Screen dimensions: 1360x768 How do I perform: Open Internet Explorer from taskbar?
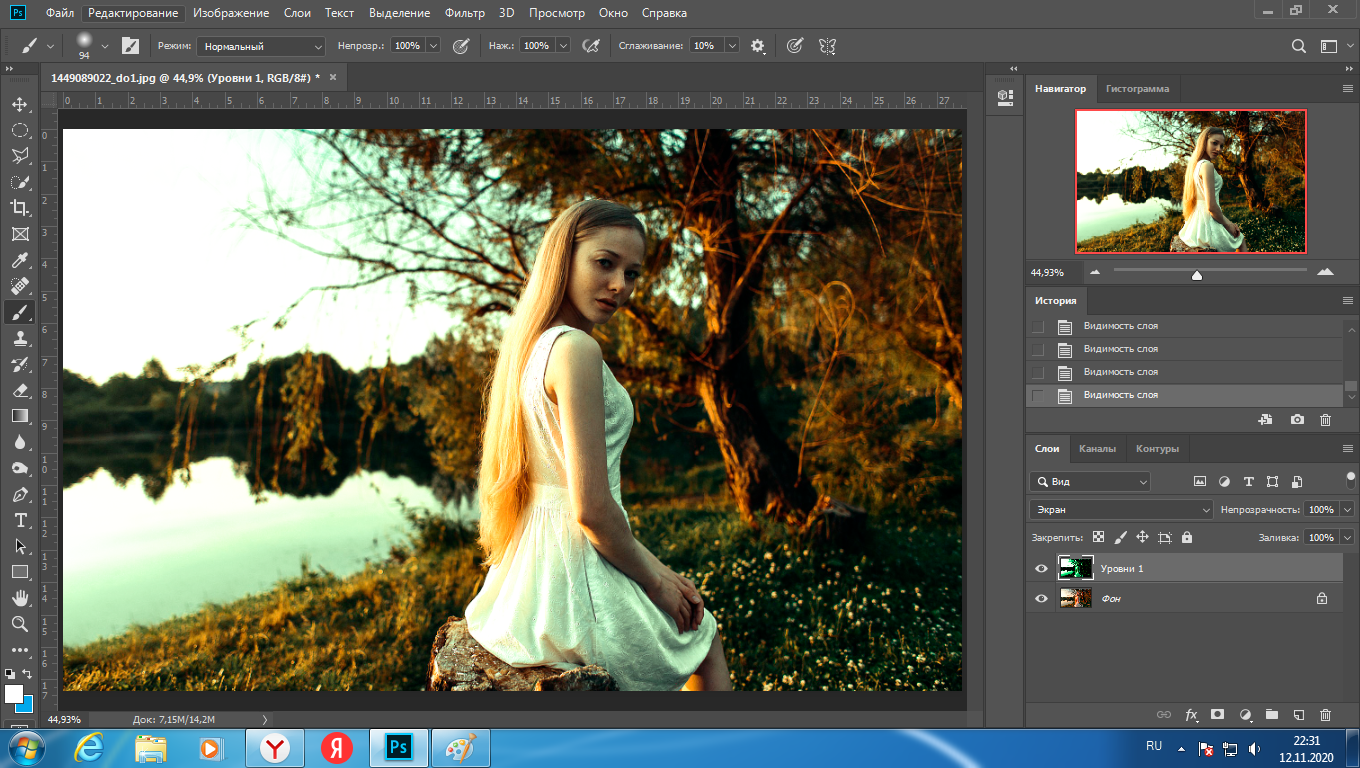(x=90, y=747)
